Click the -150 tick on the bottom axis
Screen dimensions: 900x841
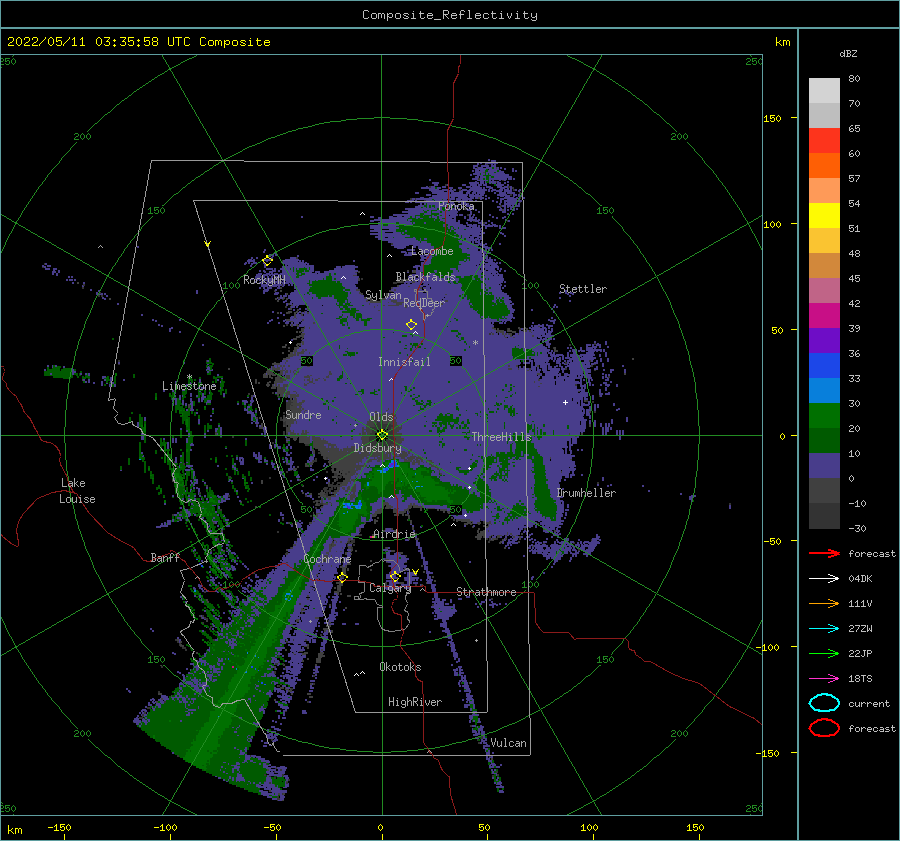pyautogui.click(x=59, y=827)
